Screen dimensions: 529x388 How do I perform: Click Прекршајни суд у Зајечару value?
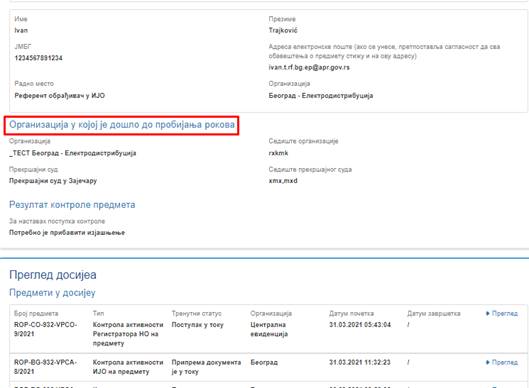(53, 181)
